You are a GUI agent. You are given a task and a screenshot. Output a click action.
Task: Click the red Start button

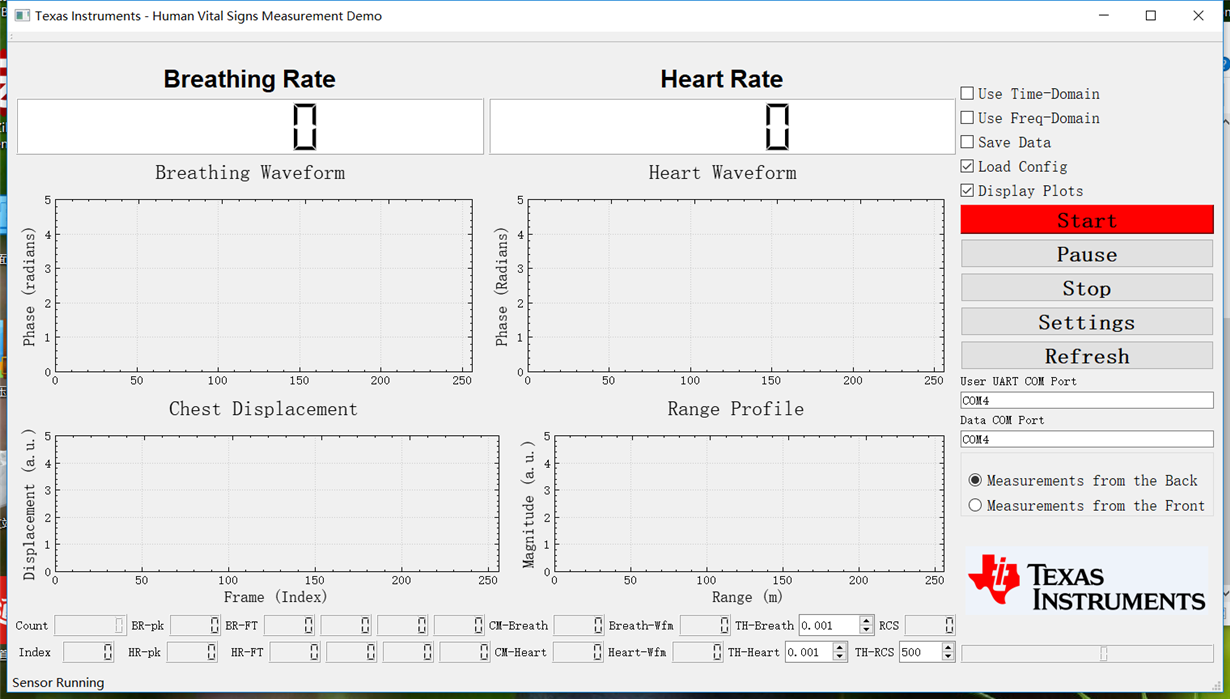tap(1087, 220)
